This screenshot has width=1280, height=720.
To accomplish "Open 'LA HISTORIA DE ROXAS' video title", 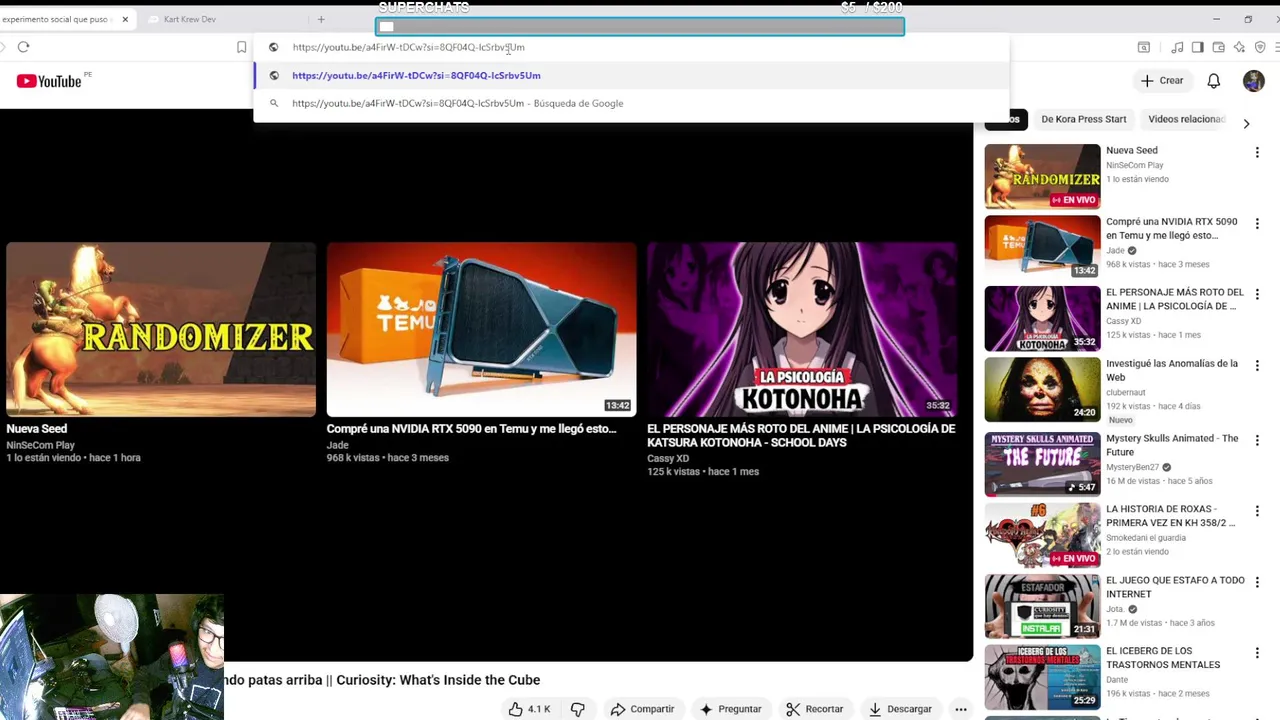I will pyautogui.click(x=1171, y=516).
